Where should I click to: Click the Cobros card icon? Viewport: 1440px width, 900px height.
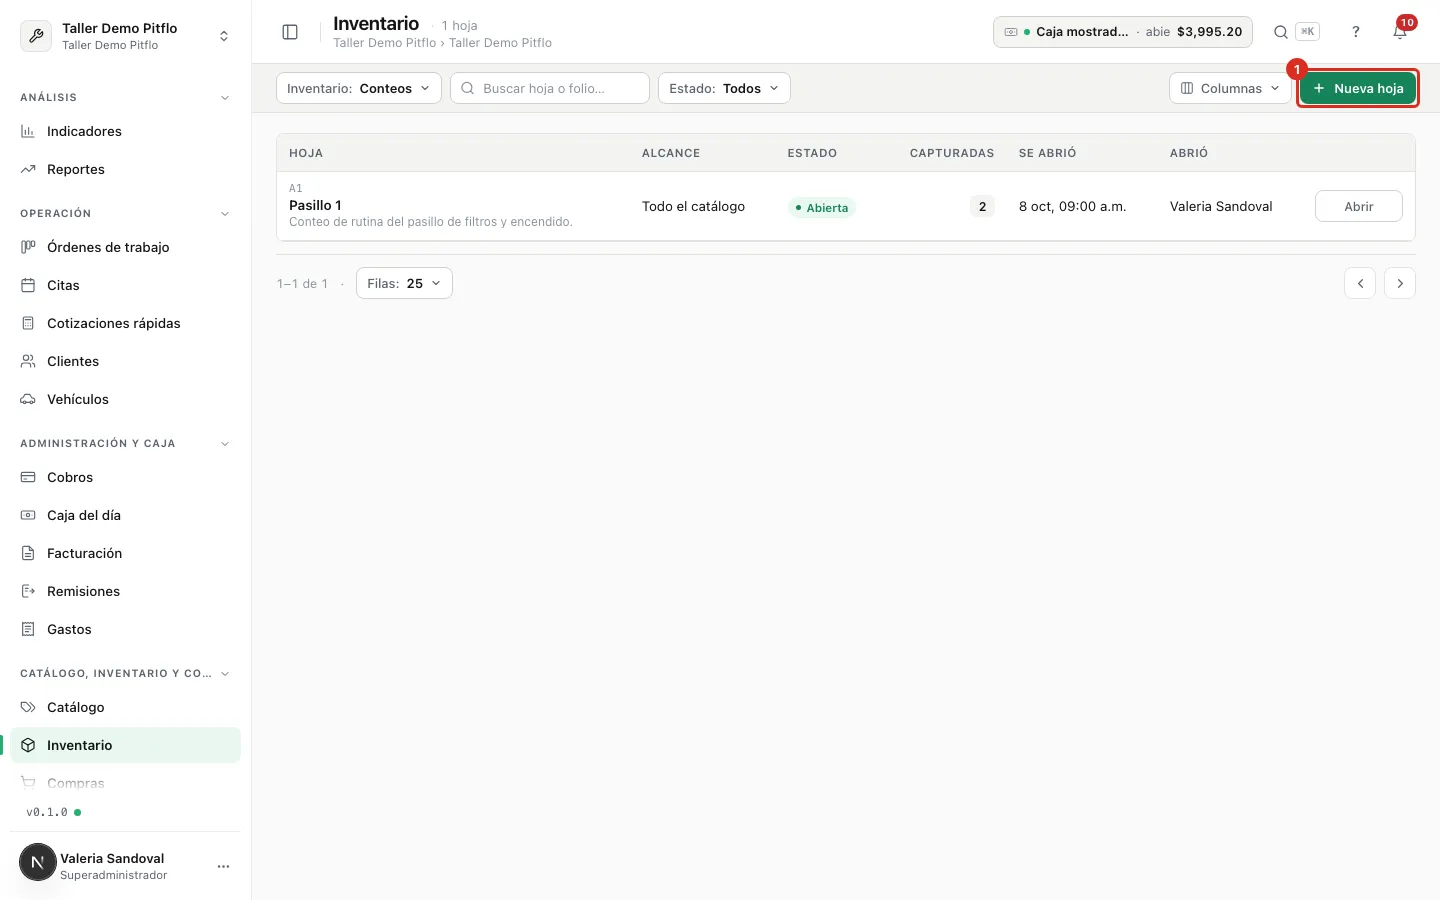point(28,477)
